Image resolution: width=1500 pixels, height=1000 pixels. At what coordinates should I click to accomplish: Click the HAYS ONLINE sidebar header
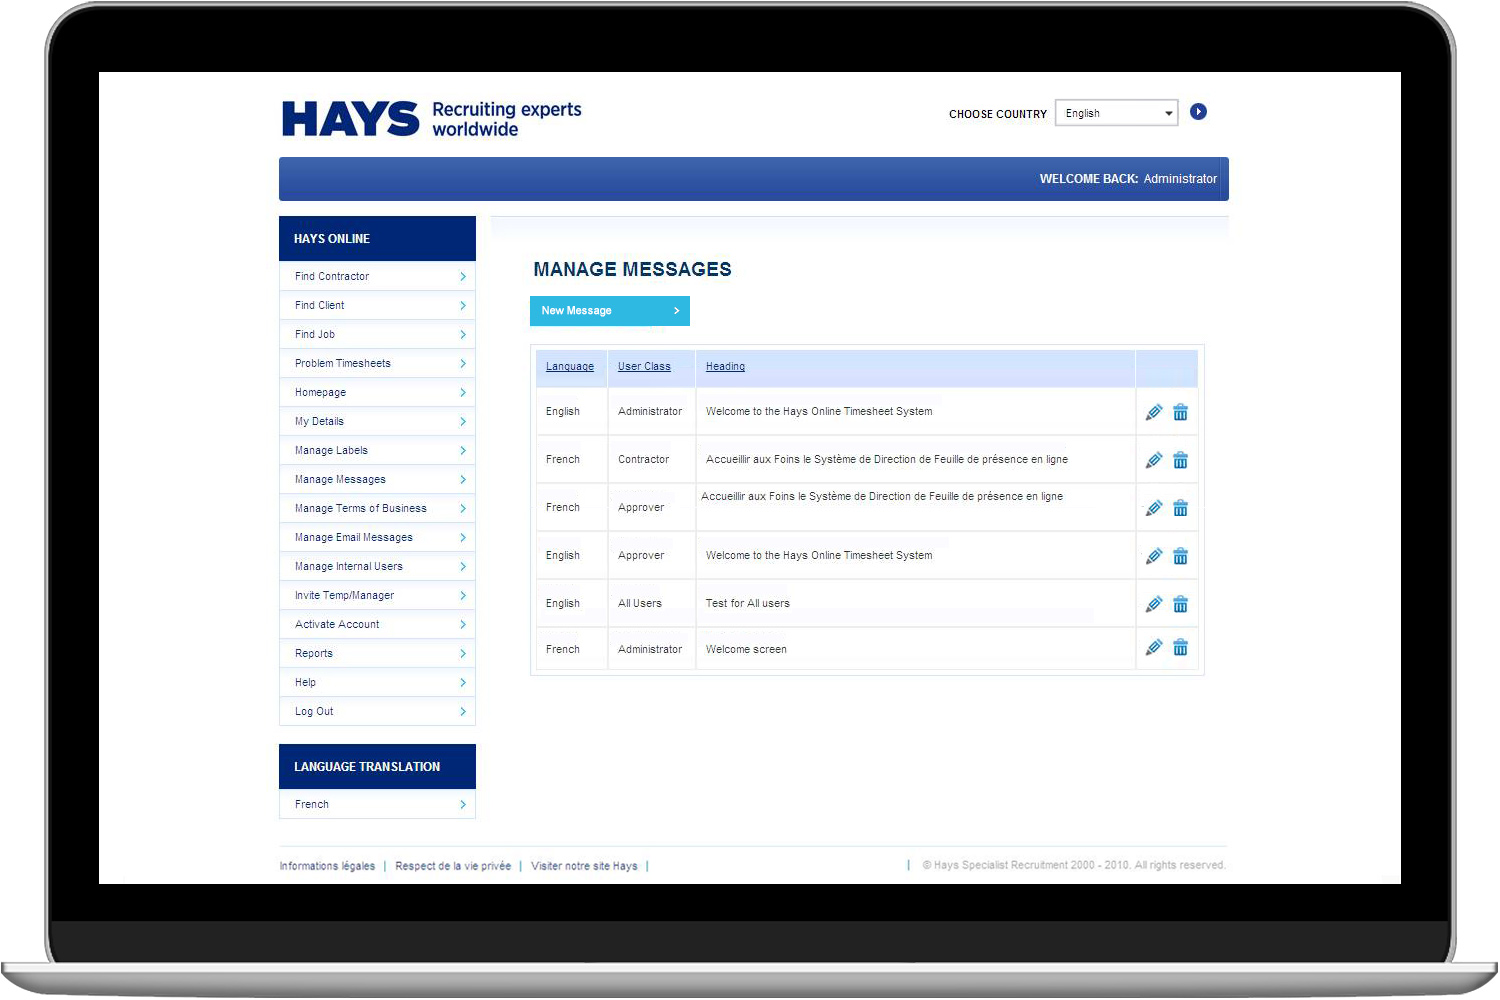click(377, 239)
